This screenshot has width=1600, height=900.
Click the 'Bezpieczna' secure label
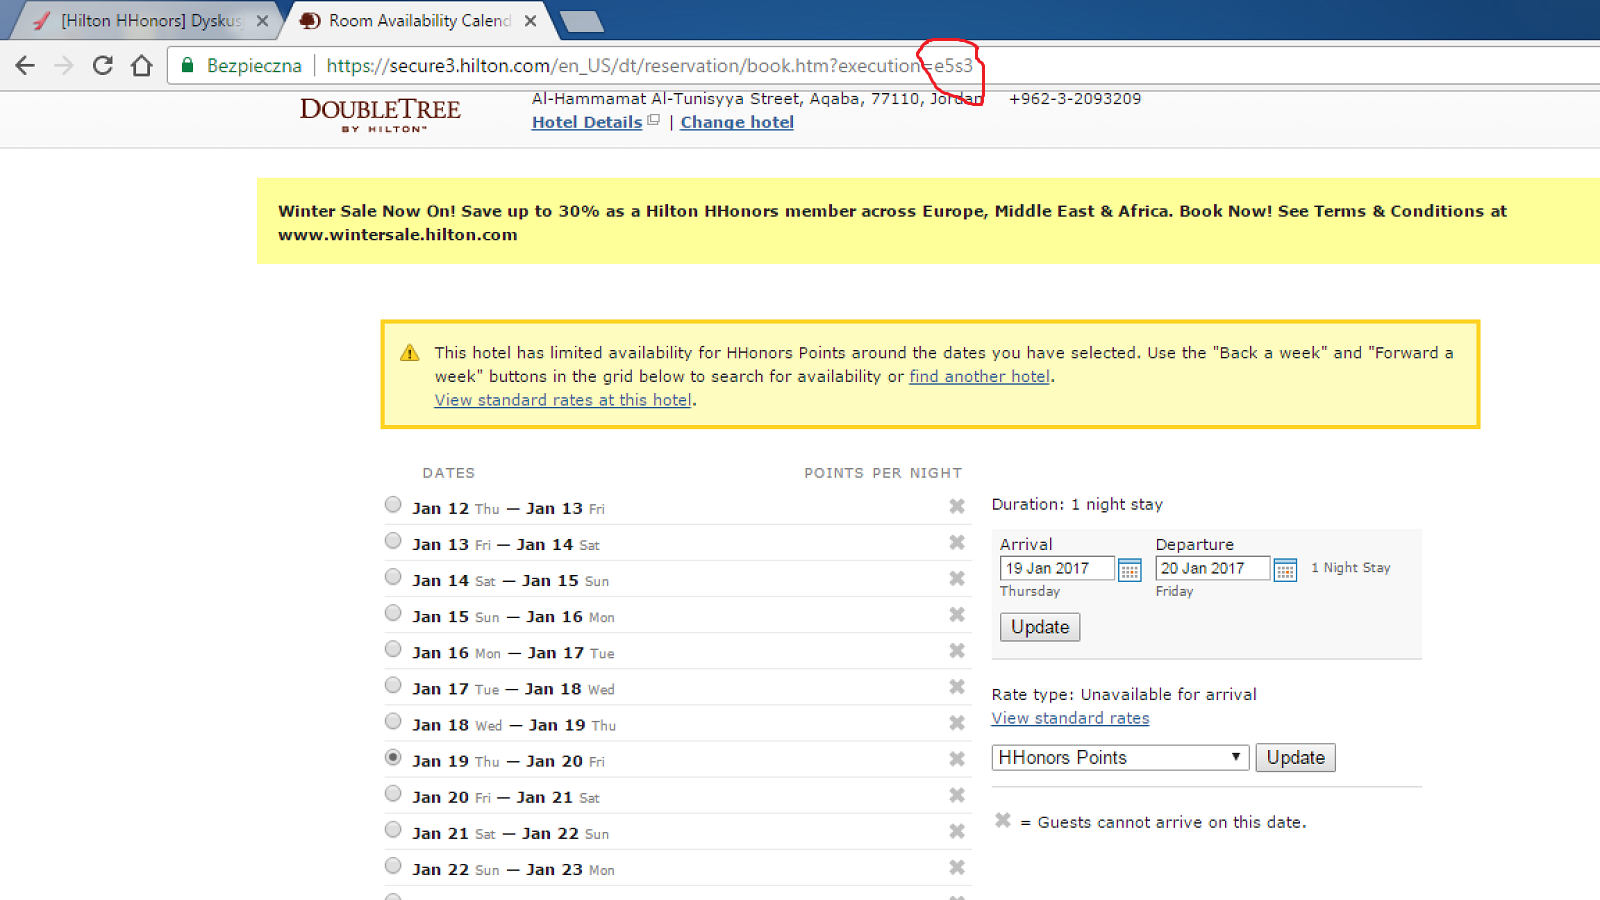(254, 66)
